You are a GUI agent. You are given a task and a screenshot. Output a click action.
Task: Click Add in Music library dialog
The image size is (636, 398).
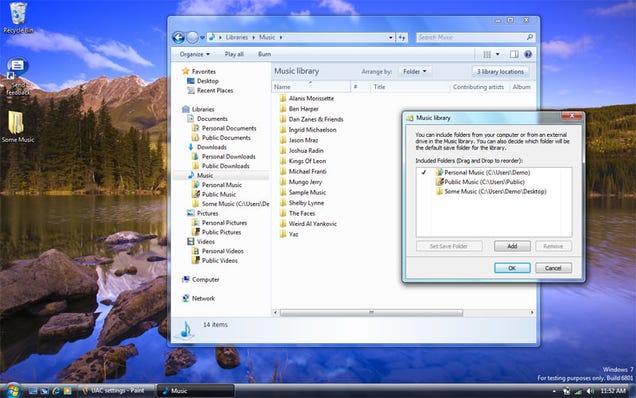click(x=512, y=246)
